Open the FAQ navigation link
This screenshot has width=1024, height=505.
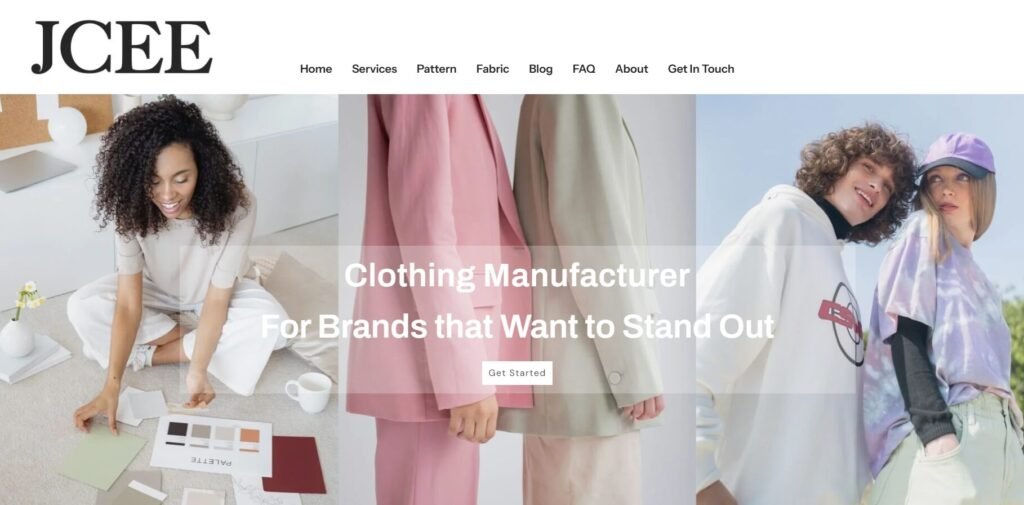[584, 69]
